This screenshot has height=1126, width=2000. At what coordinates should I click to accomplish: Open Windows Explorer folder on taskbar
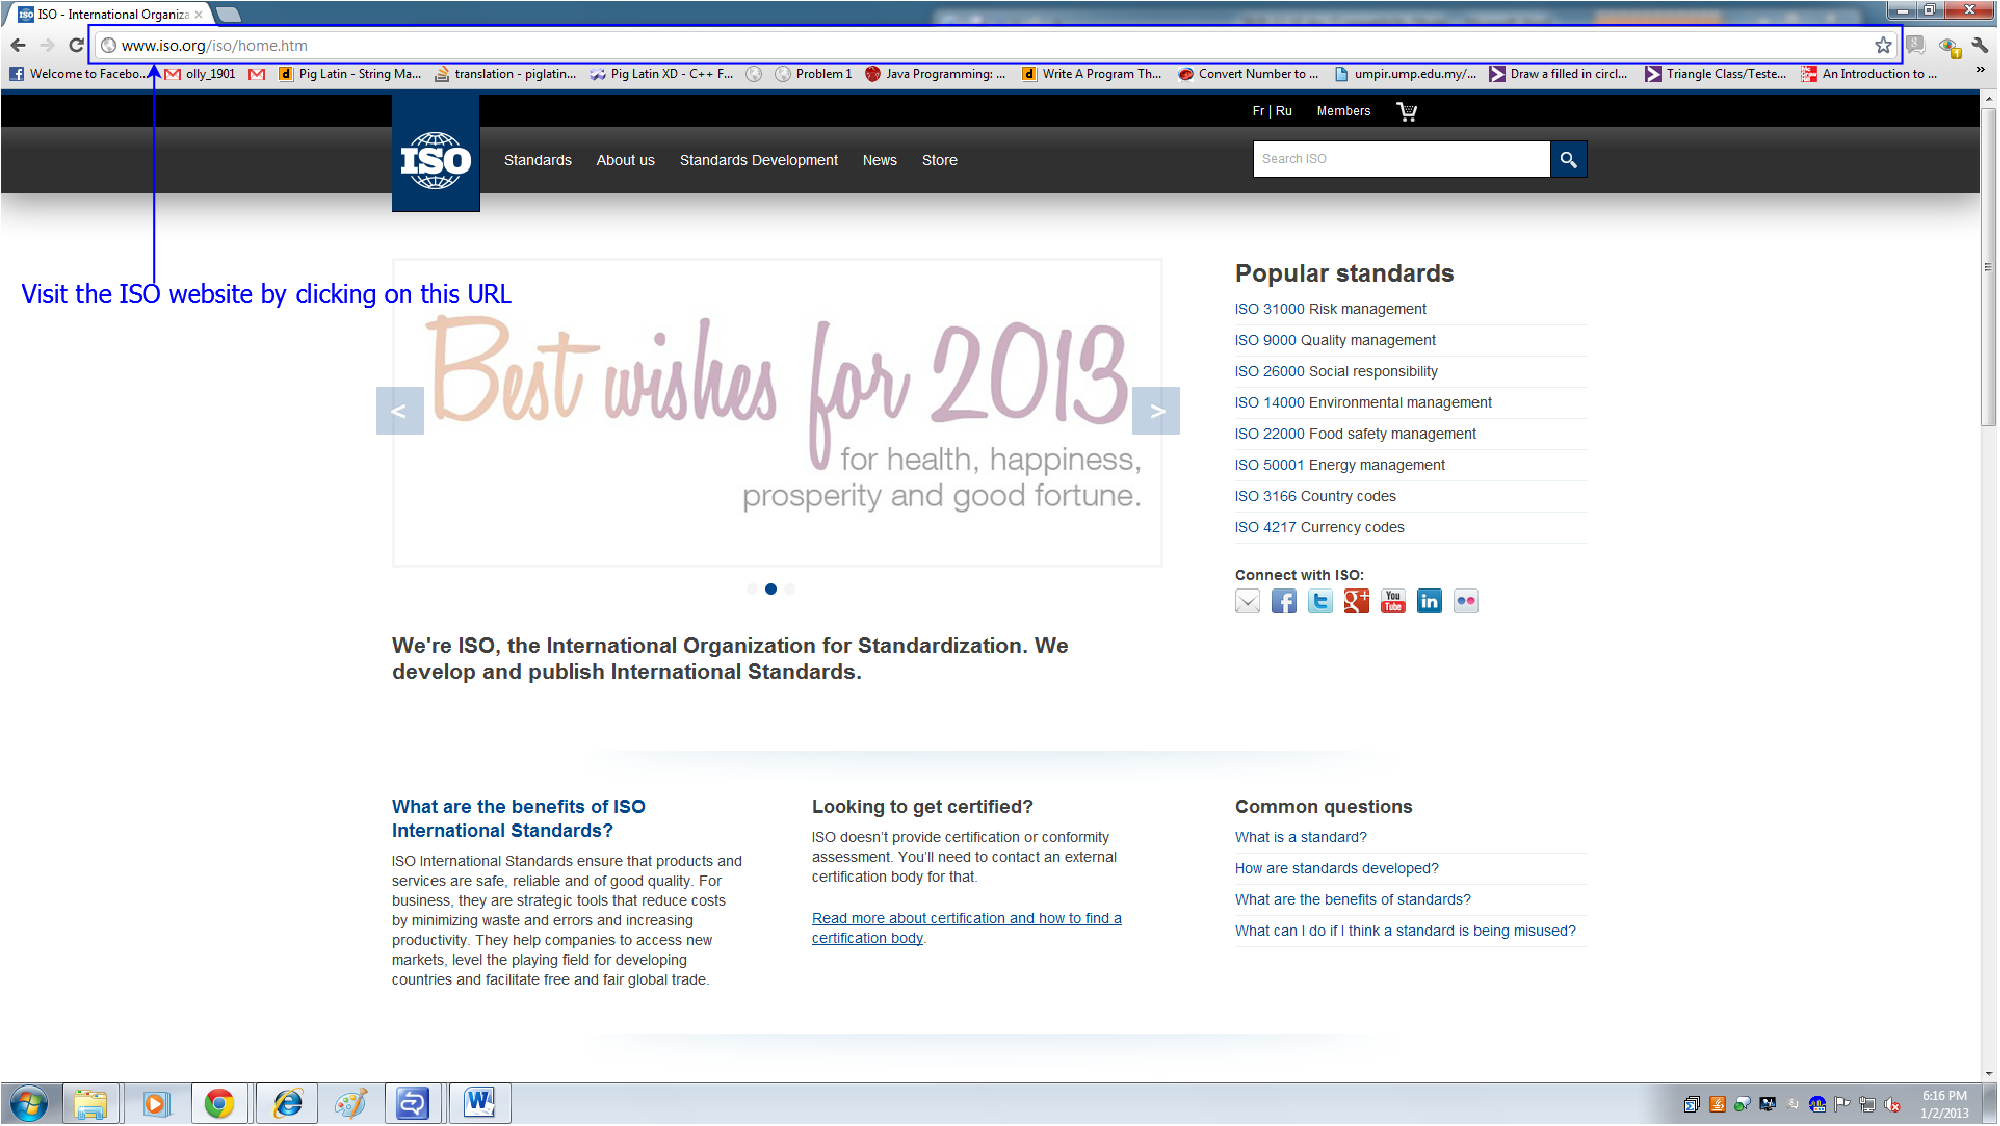pos(91,1104)
